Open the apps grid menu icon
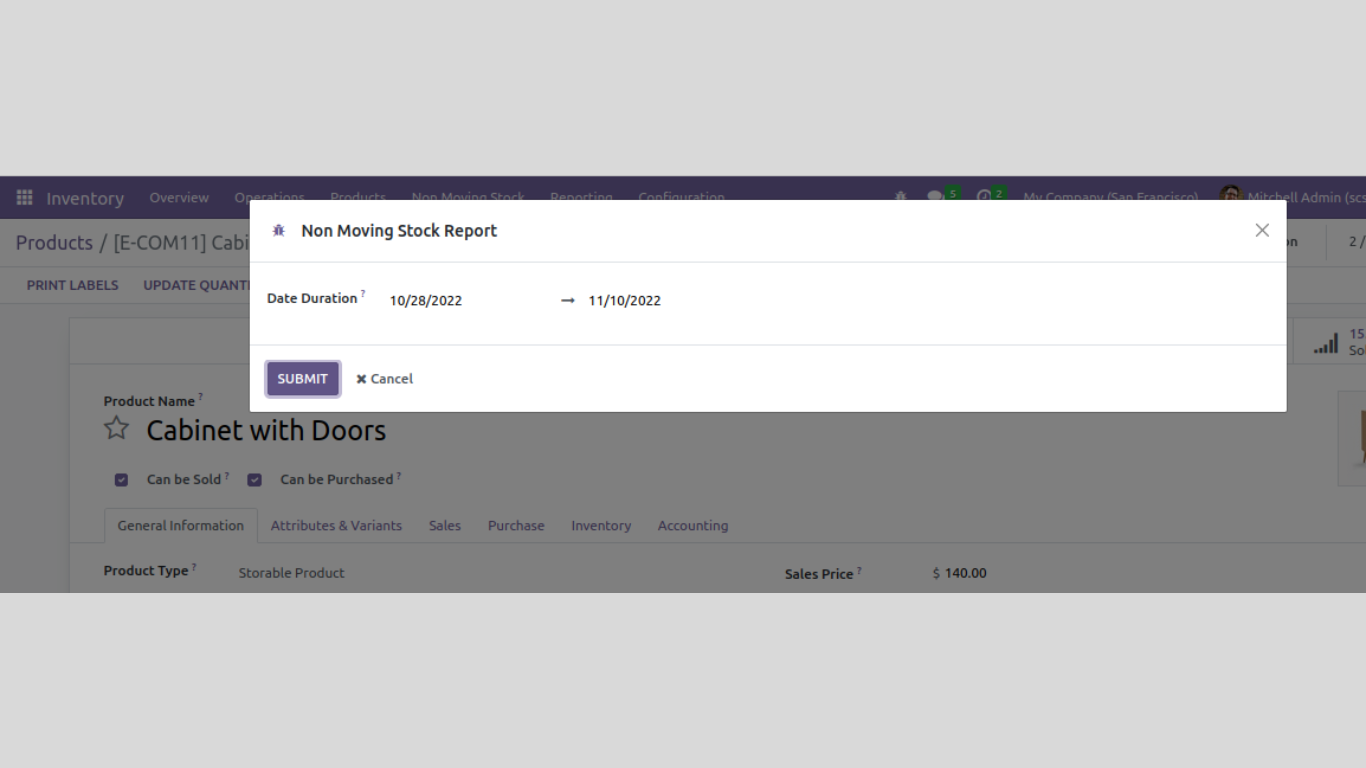 coord(25,198)
